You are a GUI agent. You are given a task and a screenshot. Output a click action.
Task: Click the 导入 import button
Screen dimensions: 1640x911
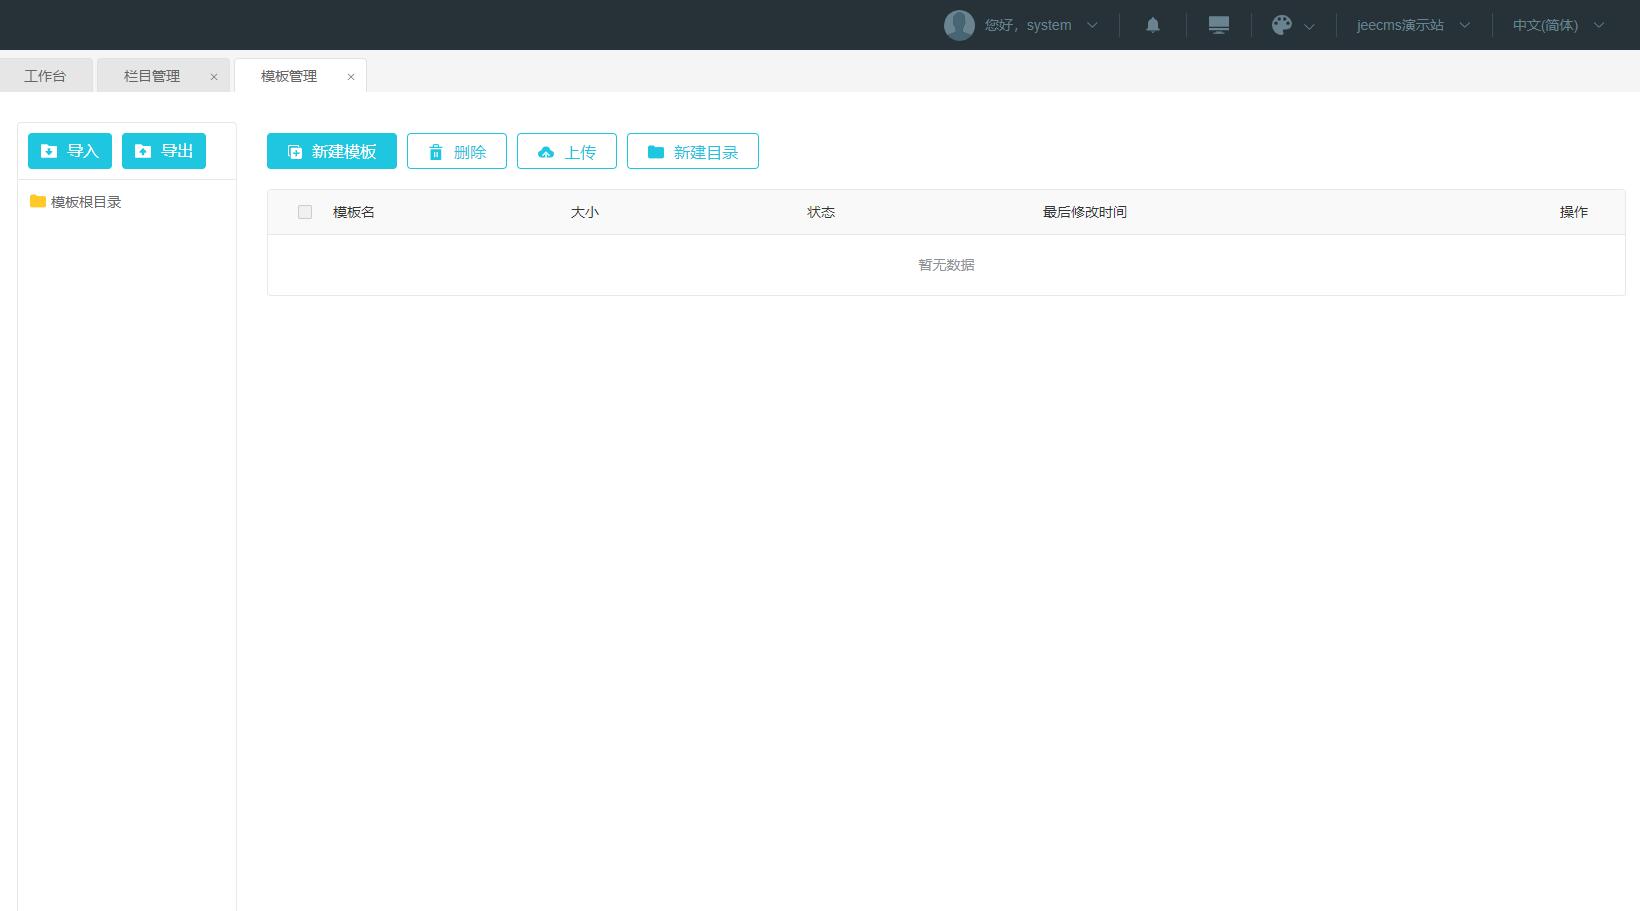coord(70,151)
